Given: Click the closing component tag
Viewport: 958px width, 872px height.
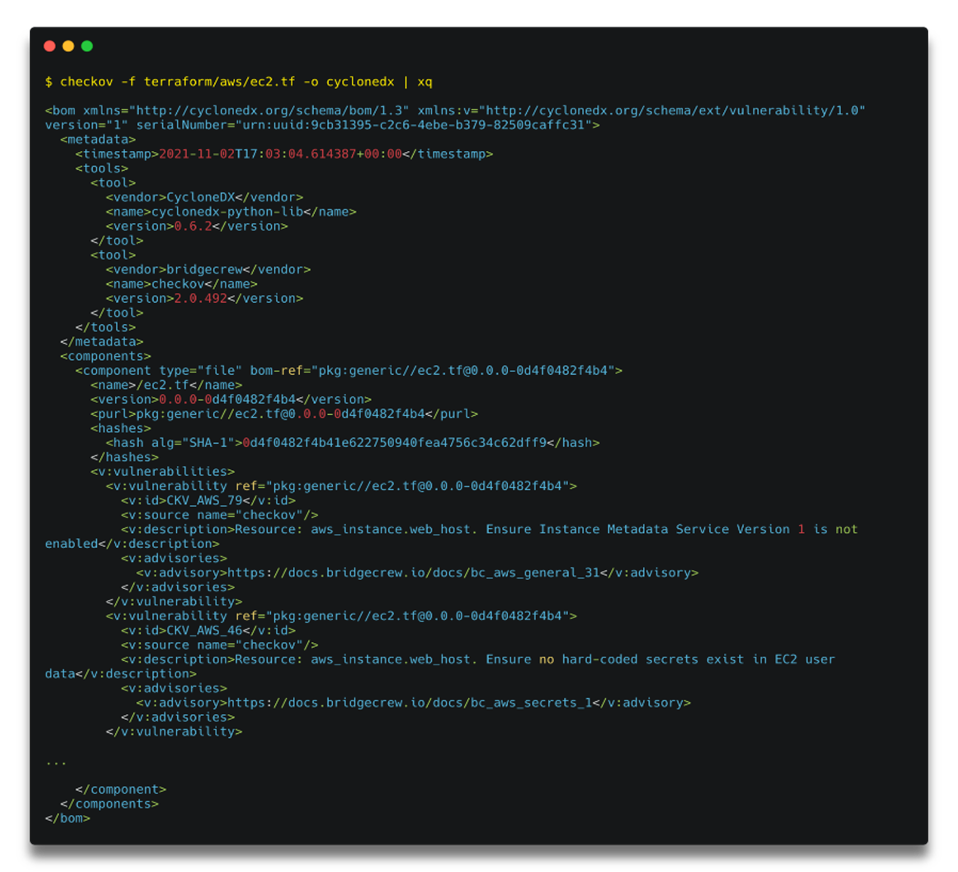Looking at the screenshot, I should coord(120,790).
